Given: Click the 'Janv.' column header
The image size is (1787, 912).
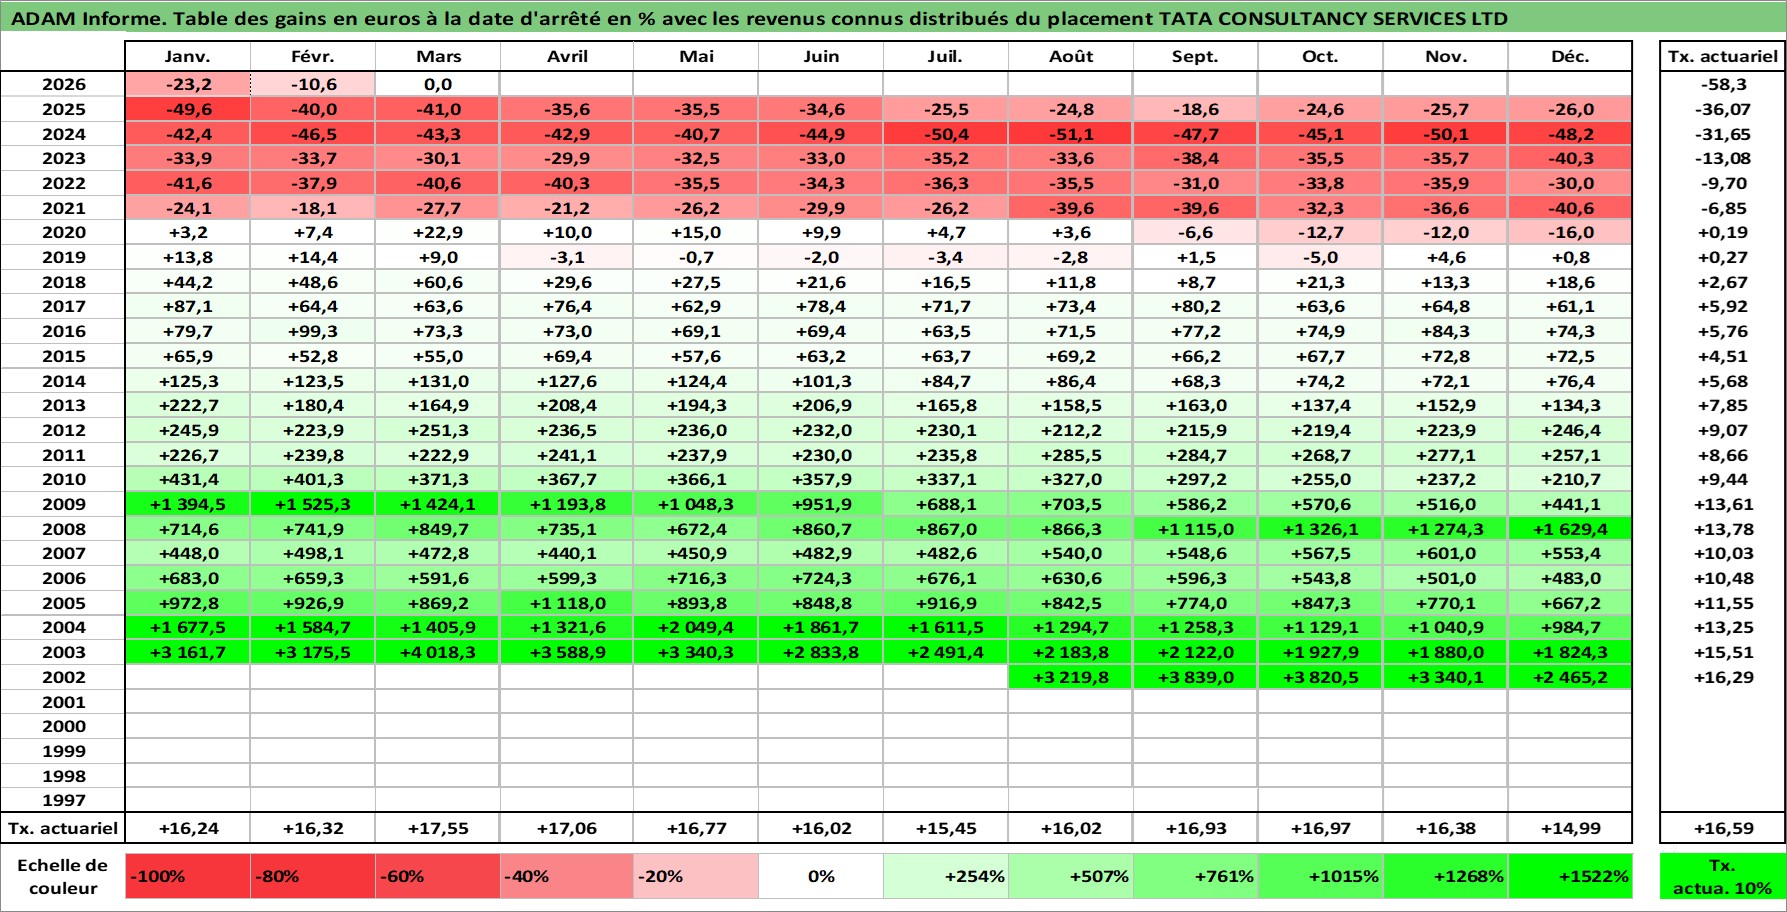Looking at the screenshot, I should [187, 57].
